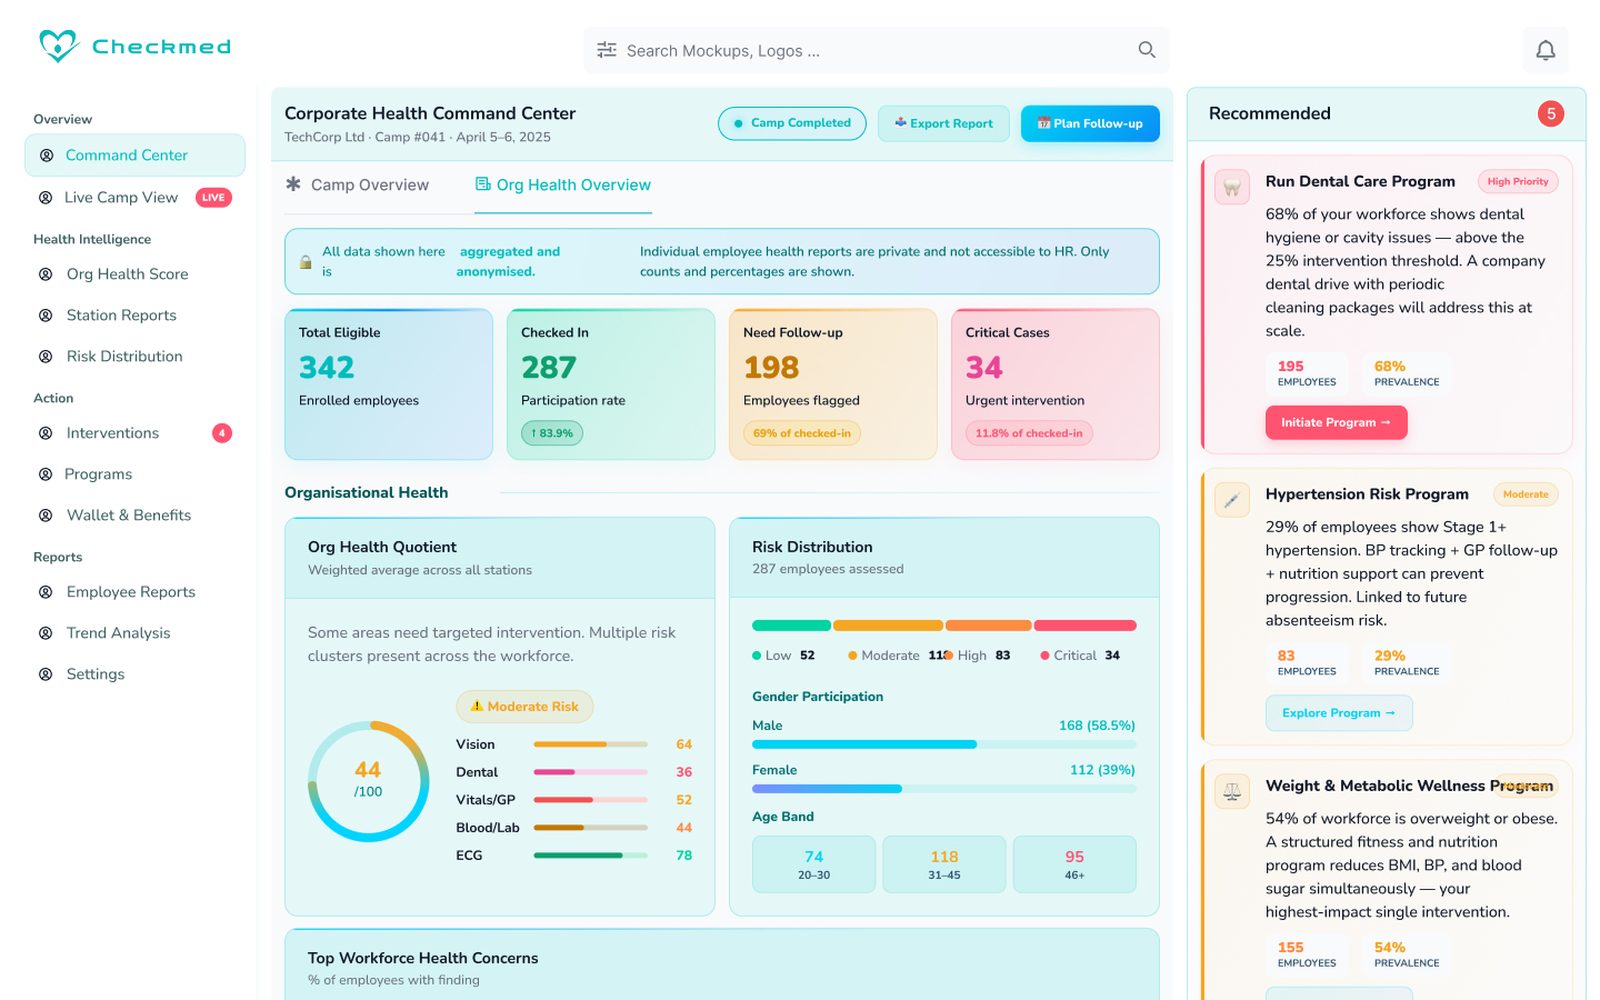Viewport: 1600px width, 1000px height.
Task: Click the Export Report button
Action: tap(944, 123)
